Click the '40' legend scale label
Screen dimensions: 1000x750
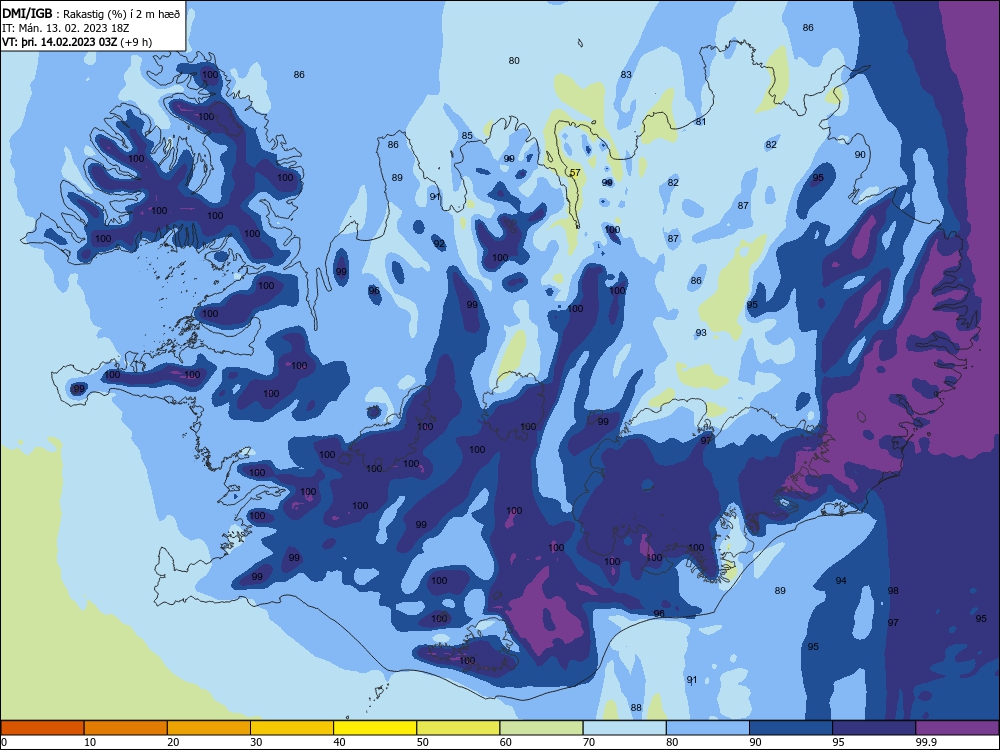point(340,742)
